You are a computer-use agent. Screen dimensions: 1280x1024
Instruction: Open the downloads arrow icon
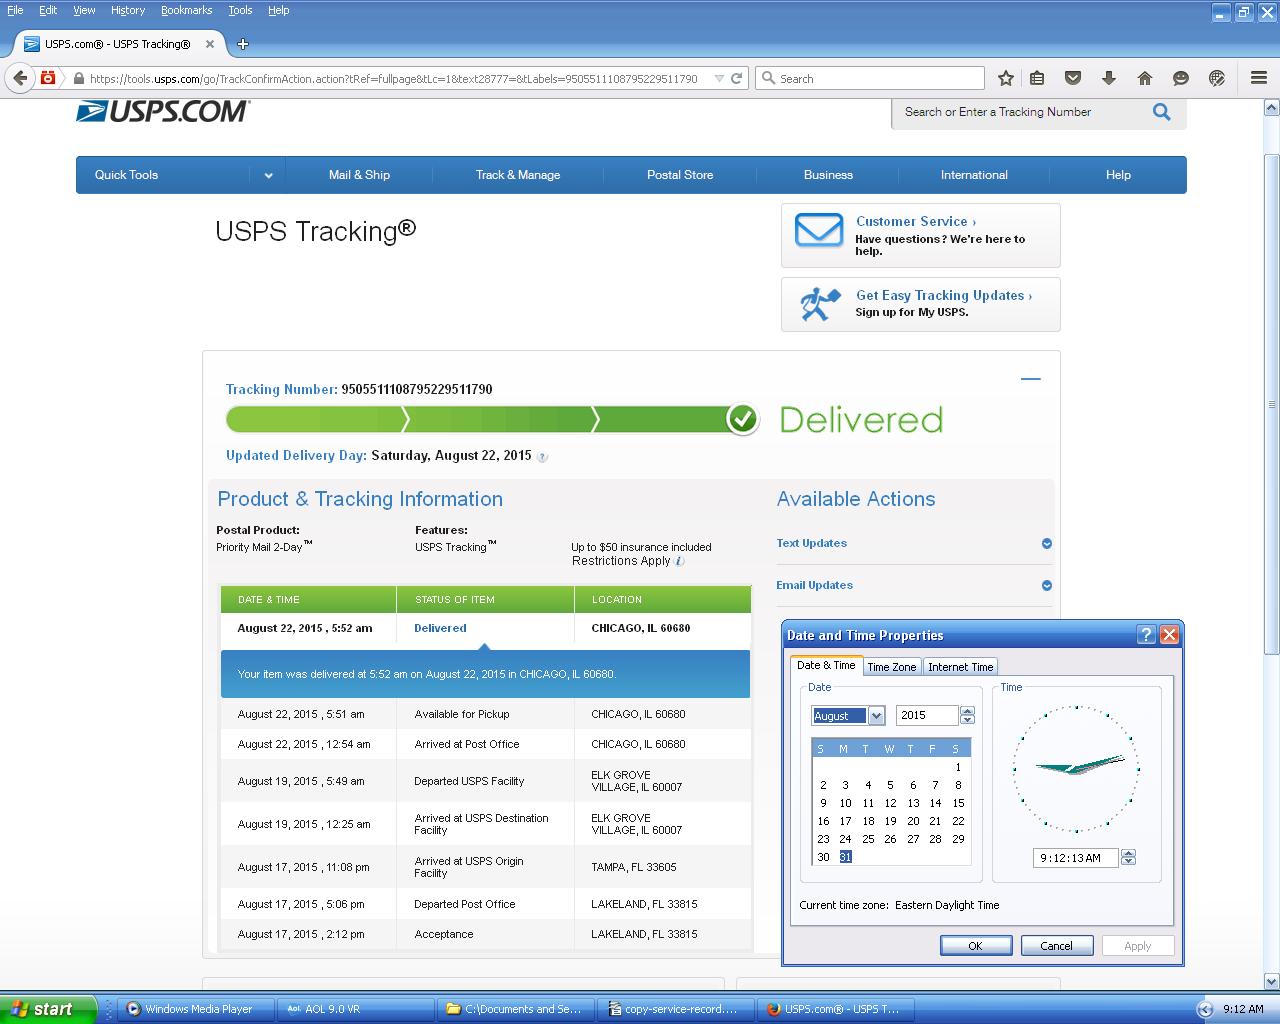1109,78
